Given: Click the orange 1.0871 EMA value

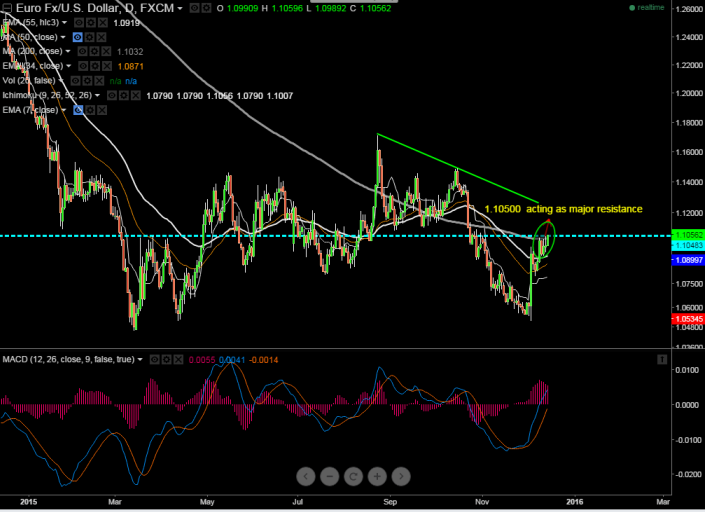Looking at the screenshot, I should [x=130, y=67].
